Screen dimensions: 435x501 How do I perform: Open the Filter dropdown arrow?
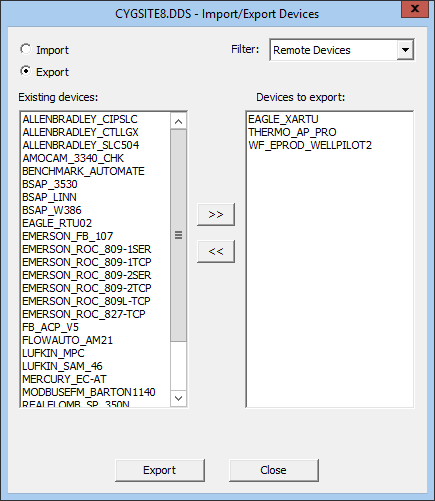point(405,50)
